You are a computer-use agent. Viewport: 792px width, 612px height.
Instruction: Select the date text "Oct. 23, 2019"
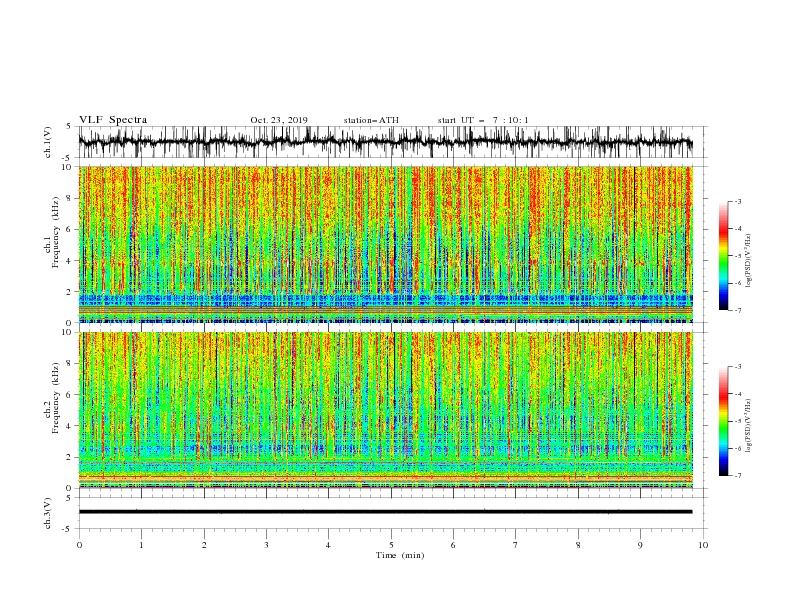279,120
